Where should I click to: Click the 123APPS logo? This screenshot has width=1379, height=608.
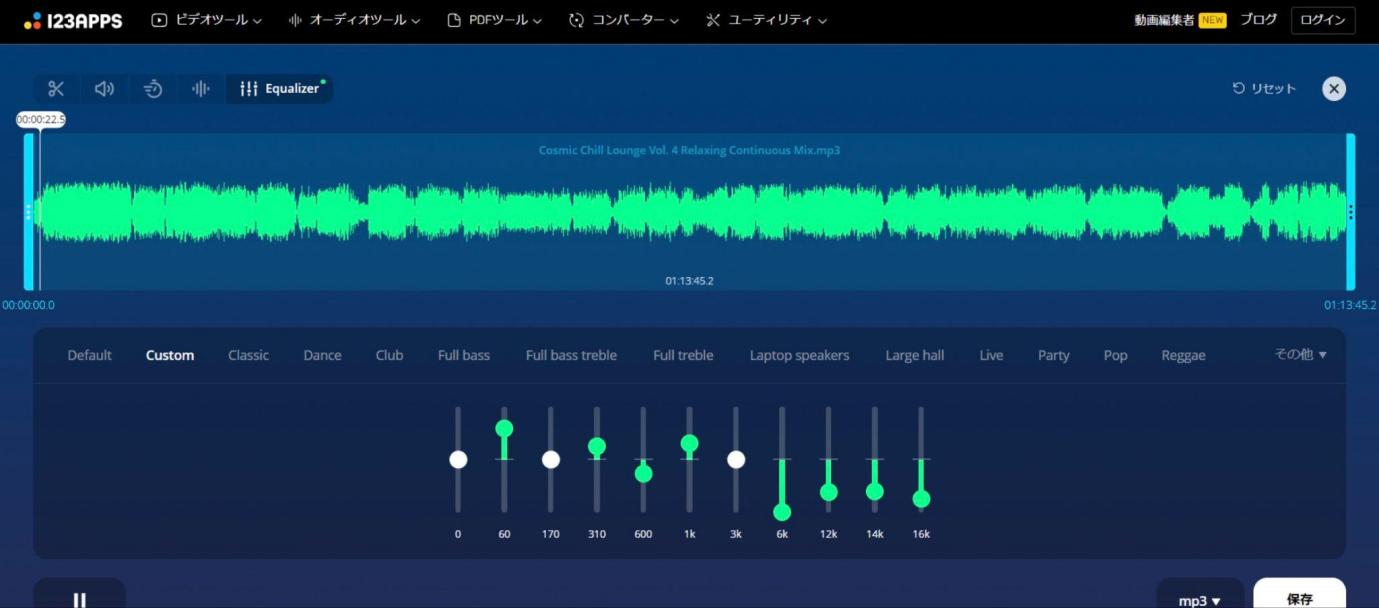point(73,20)
